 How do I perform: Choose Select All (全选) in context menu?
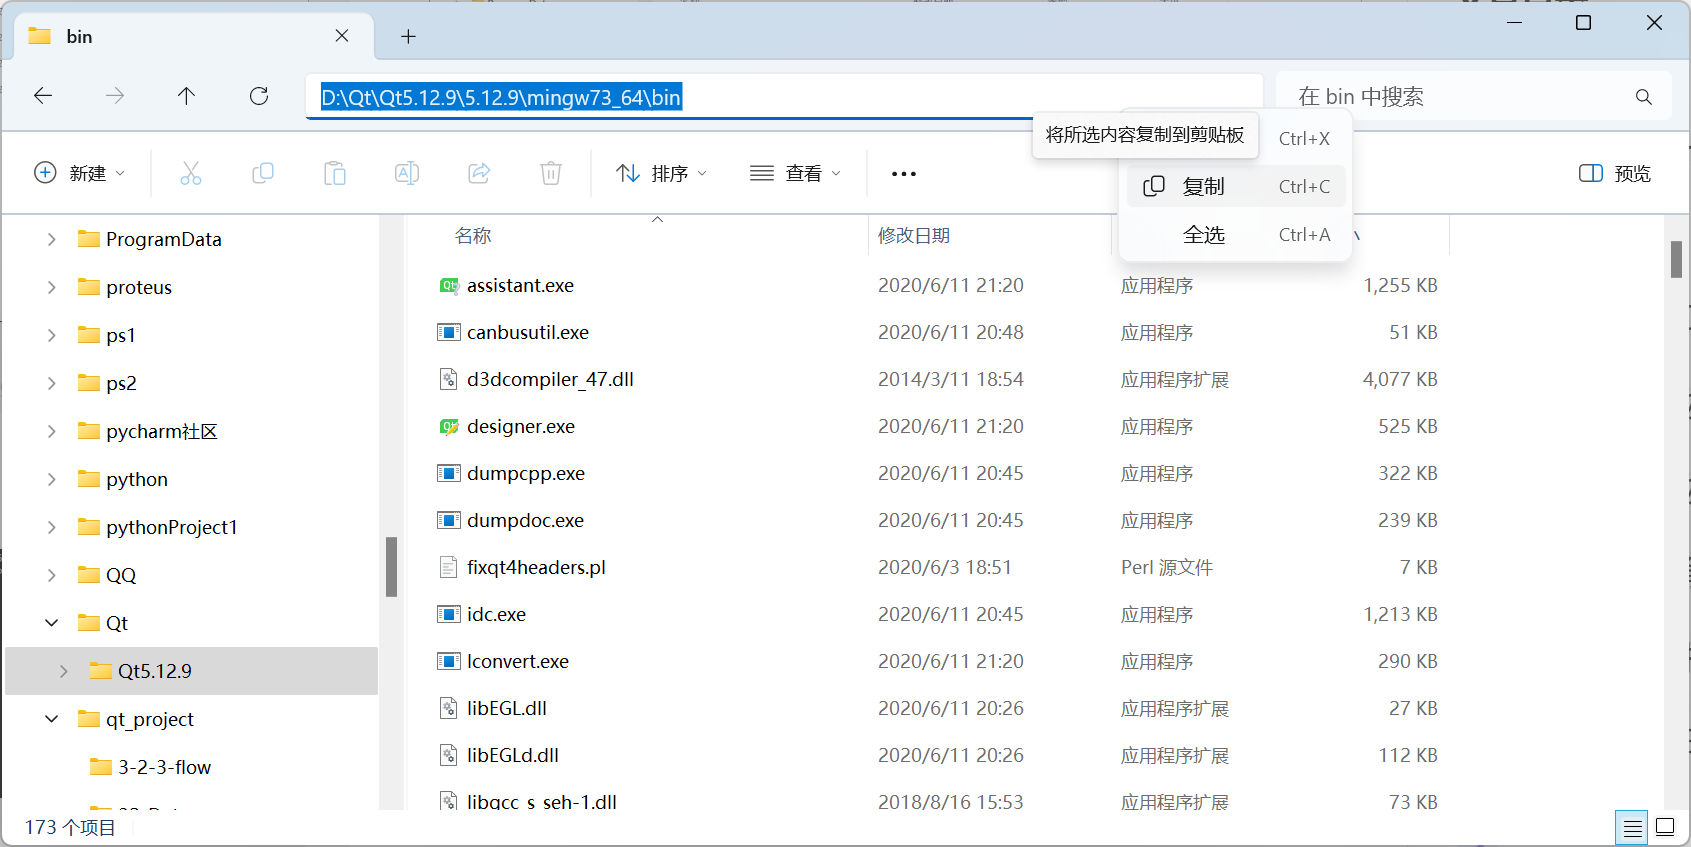pos(1235,234)
